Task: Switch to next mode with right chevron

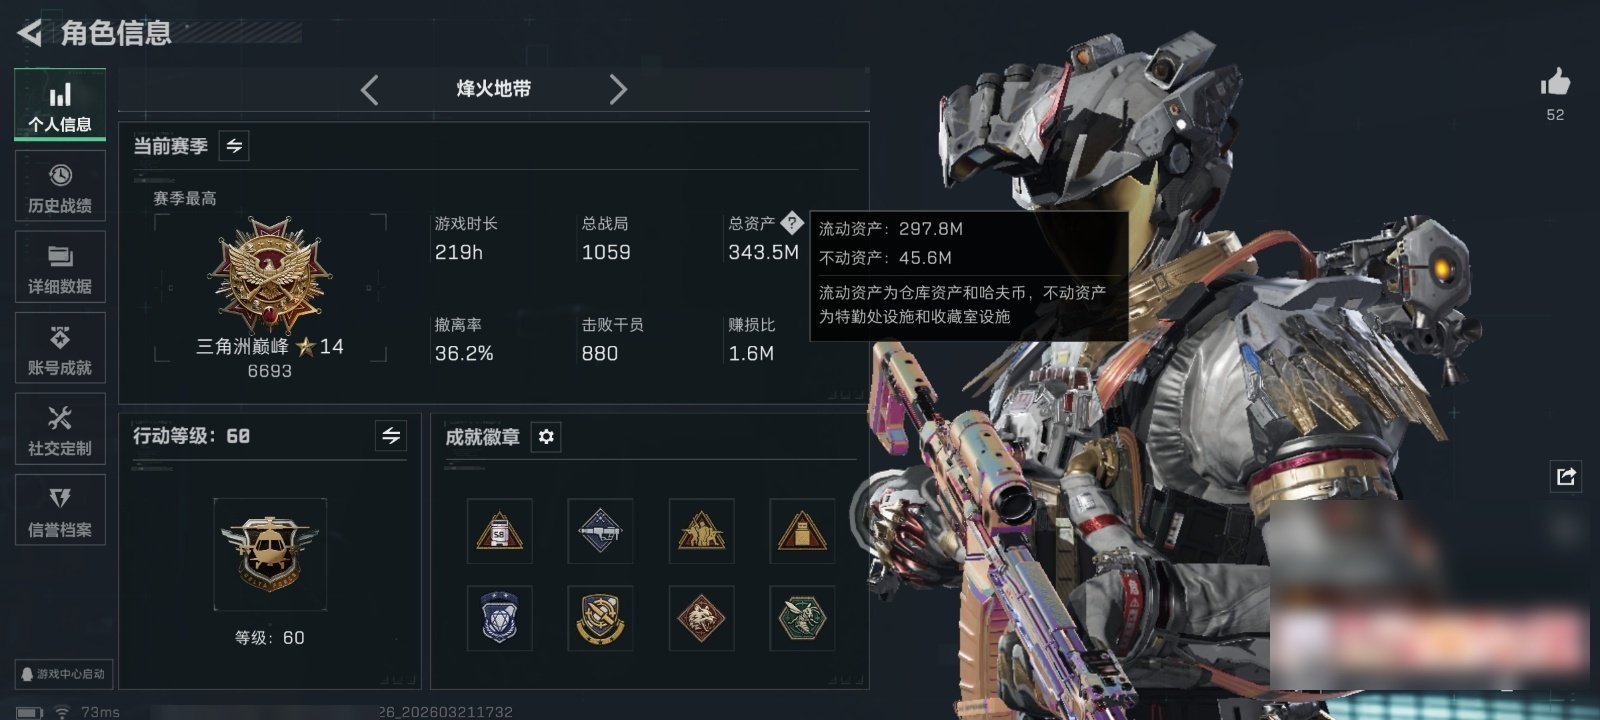Action: [x=618, y=90]
